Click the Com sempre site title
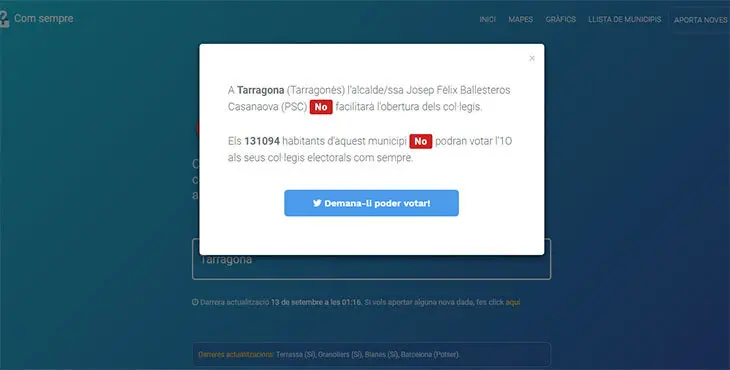Screen dimensions: 730x370 click(43, 19)
